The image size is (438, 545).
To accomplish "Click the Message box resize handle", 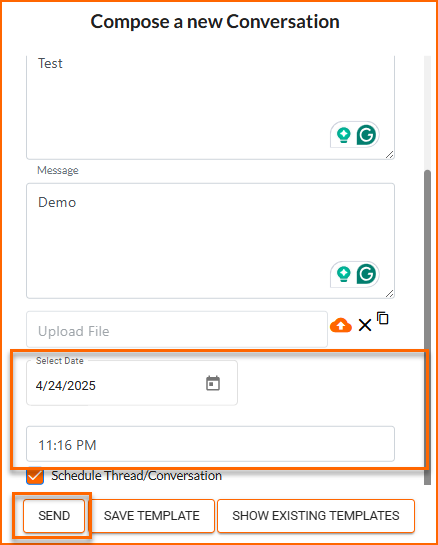I will point(390,294).
